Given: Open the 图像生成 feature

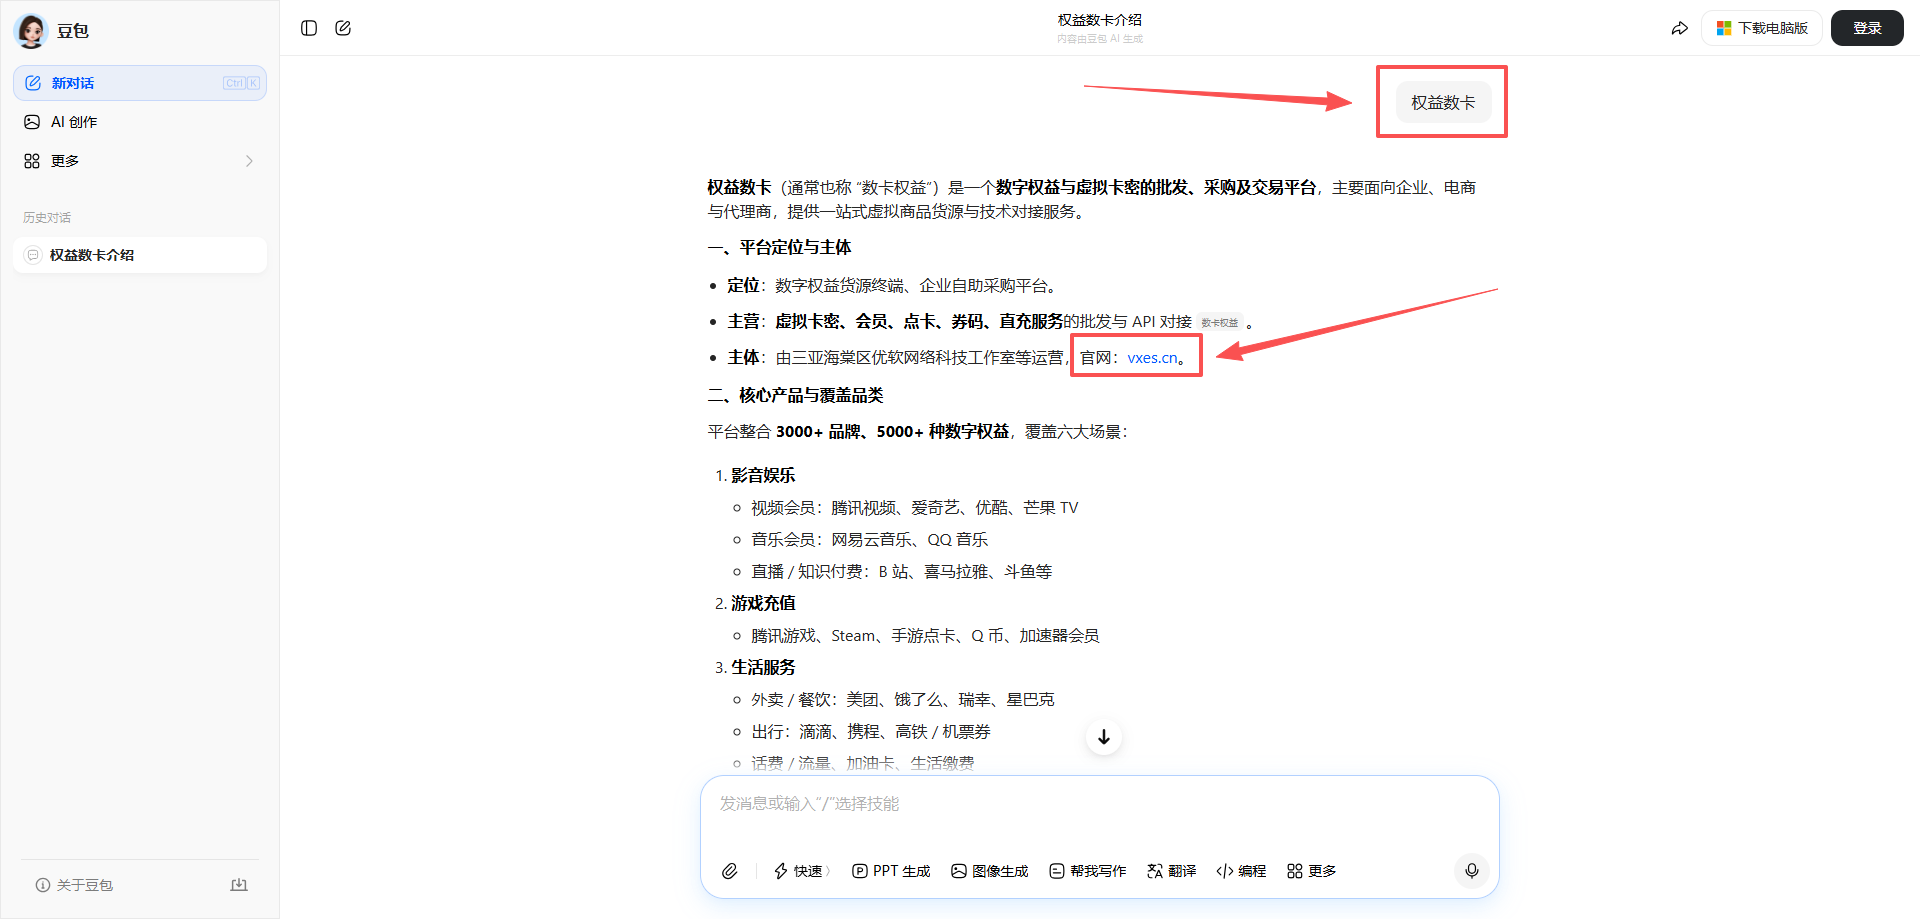Looking at the screenshot, I should pos(989,871).
